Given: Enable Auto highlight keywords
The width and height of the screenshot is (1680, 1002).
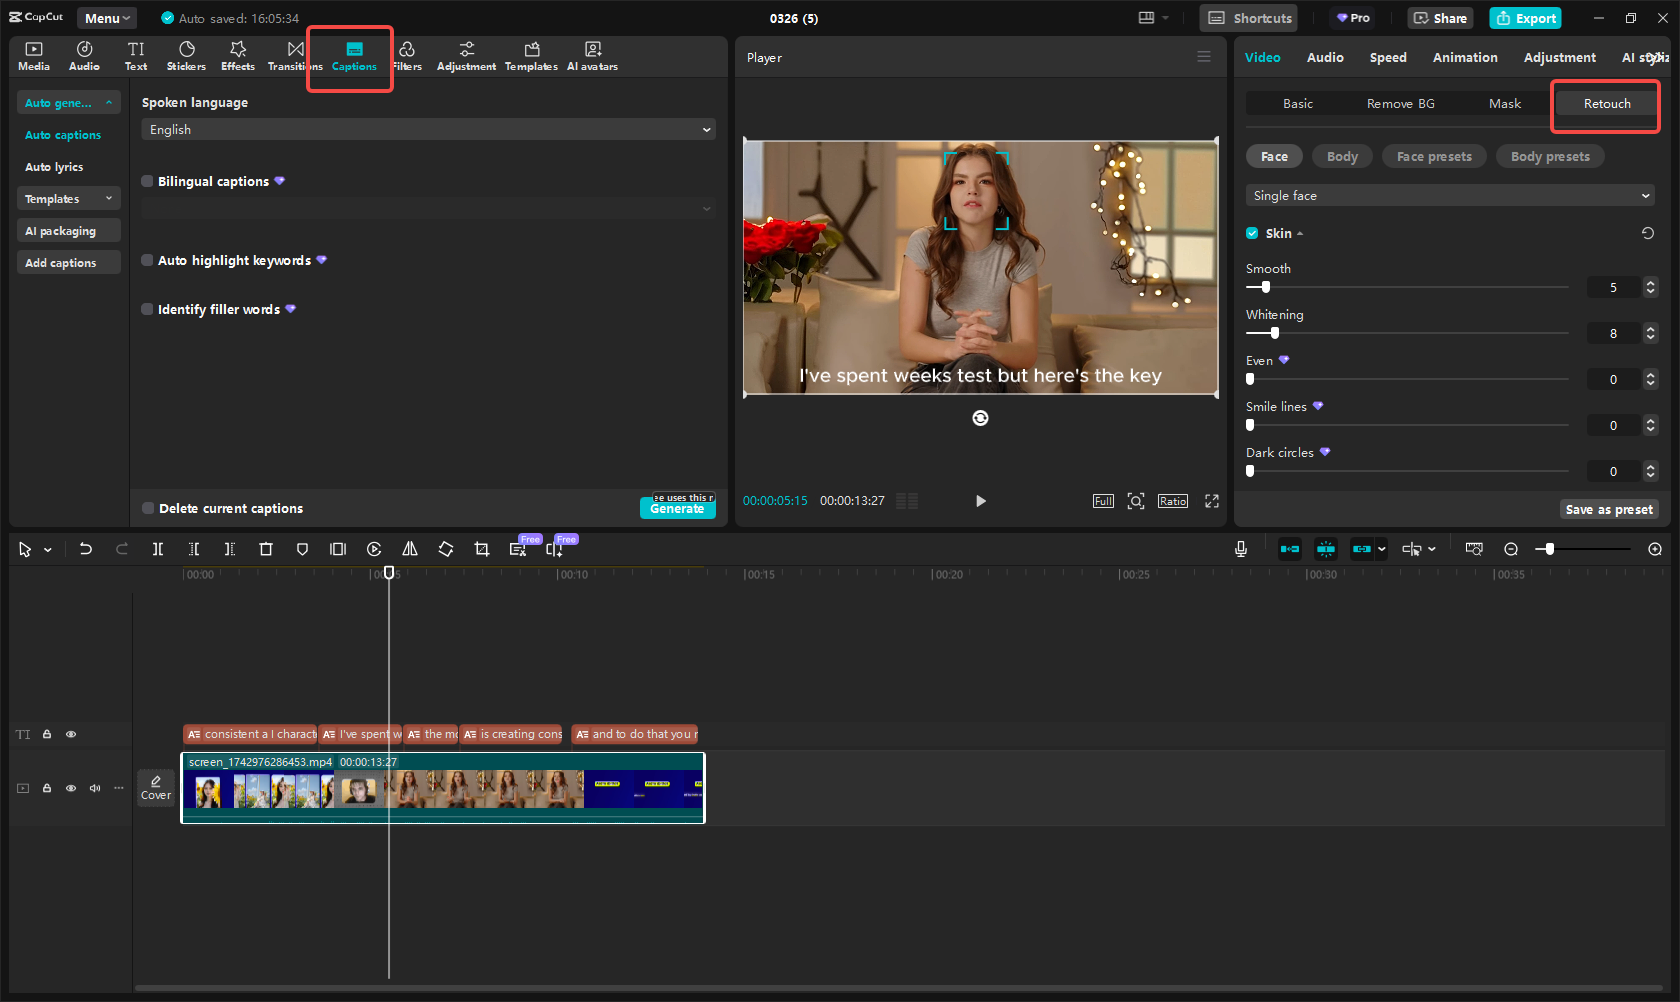Looking at the screenshot, I should click(x=146, y=260).
